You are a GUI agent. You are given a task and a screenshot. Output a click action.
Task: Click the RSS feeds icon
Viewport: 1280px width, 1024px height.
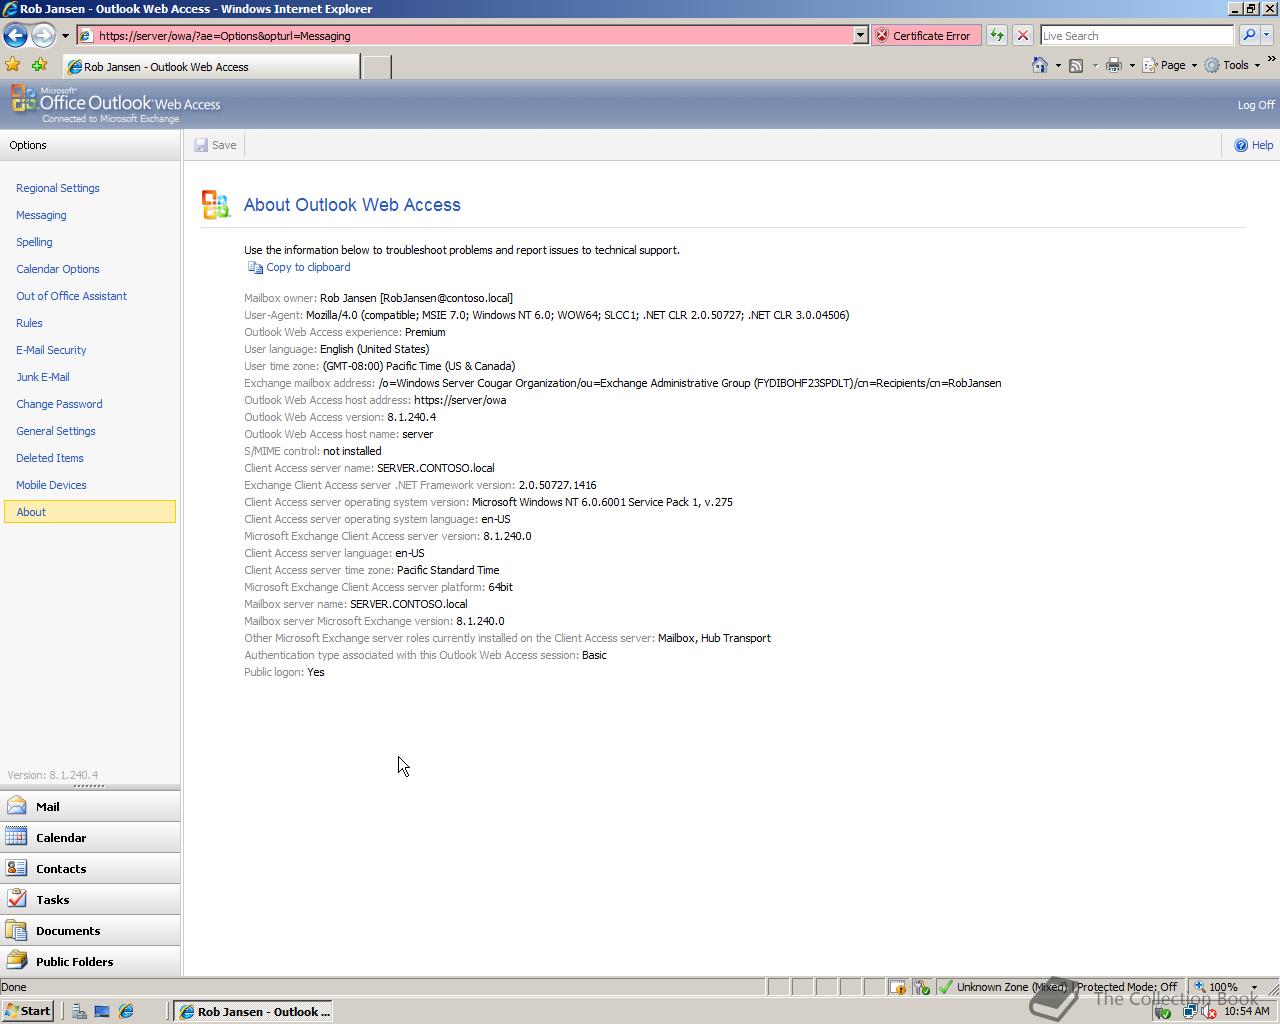pyautogui.click(x=1076, y=65)
